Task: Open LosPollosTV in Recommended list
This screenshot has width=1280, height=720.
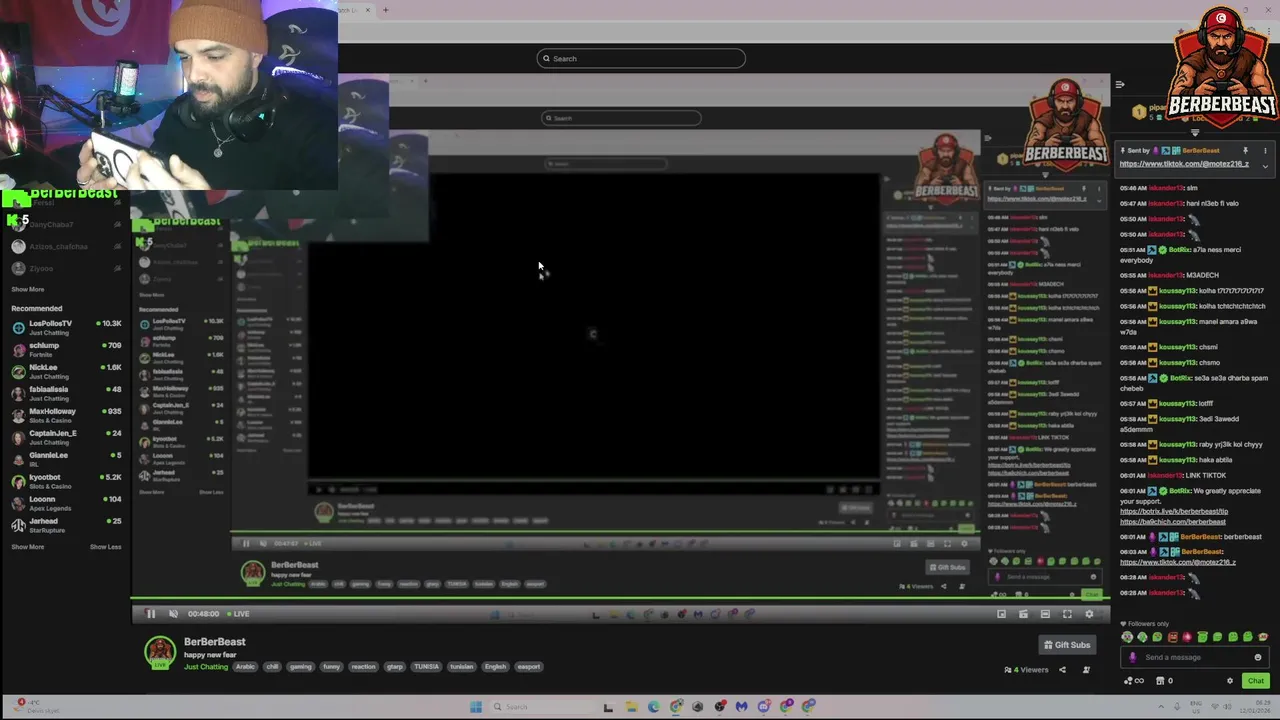Action: [x=66, y=327]
